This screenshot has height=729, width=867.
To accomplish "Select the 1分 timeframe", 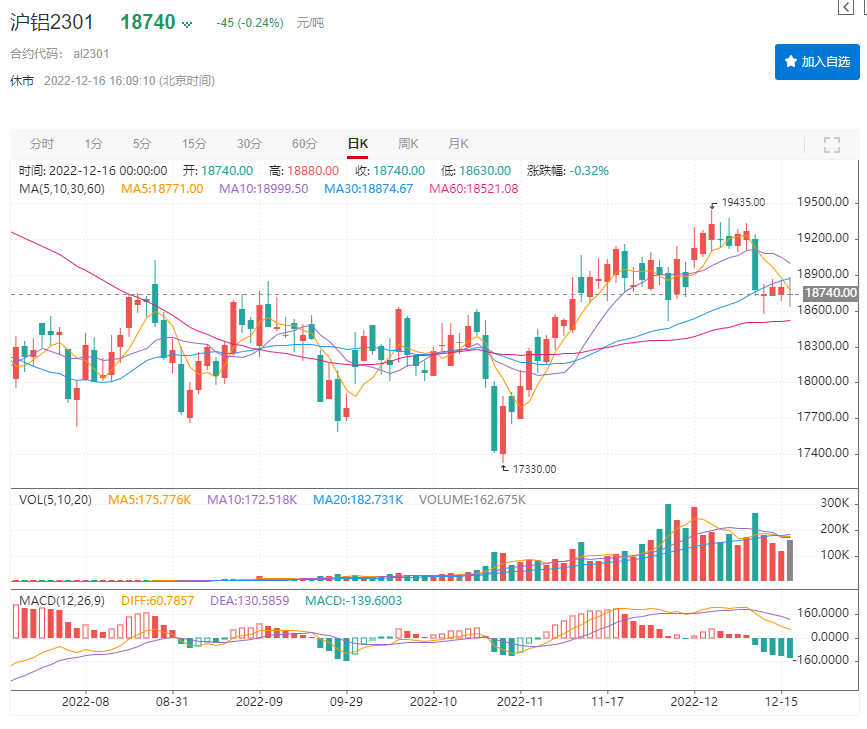I will (90, 144).
